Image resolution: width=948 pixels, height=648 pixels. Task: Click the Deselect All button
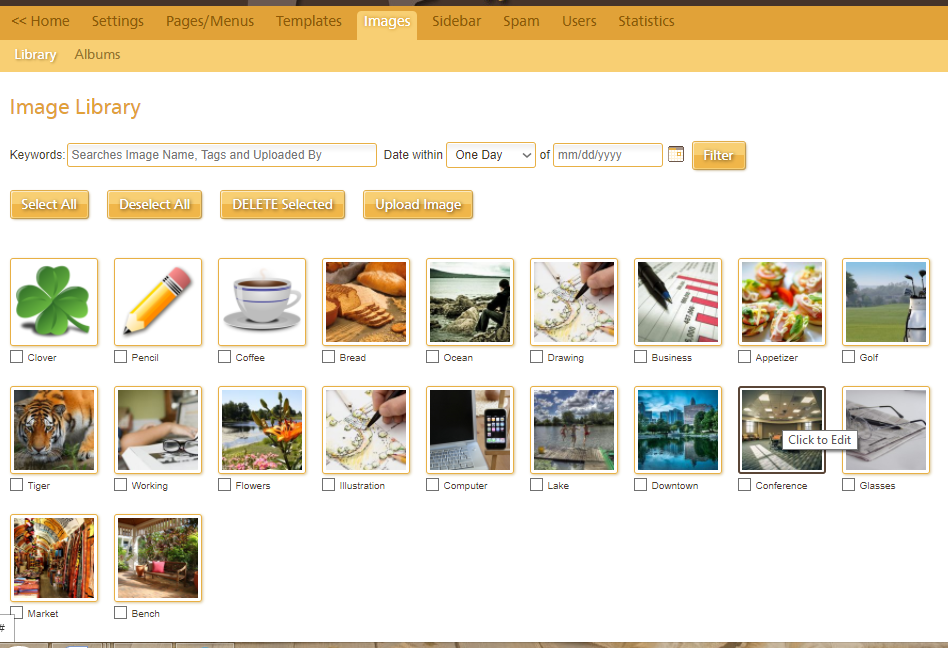tap(154, 204)
